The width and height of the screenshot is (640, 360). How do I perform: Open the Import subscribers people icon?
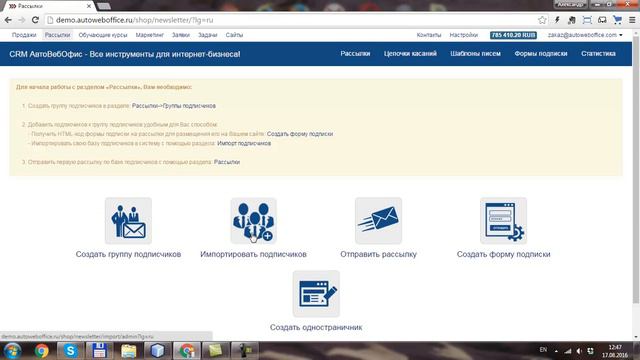click(x=253, y=221)
